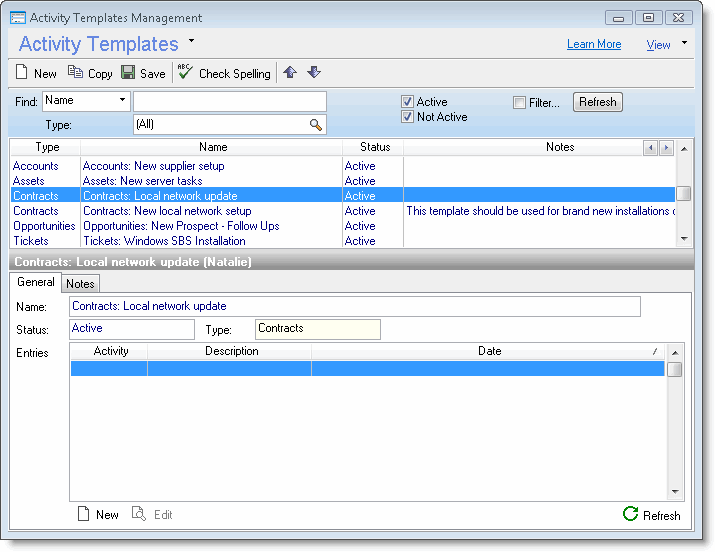Expand the Activity Templates title dropdown arrow
Screen dimensions: 715x552
(192, 42)
